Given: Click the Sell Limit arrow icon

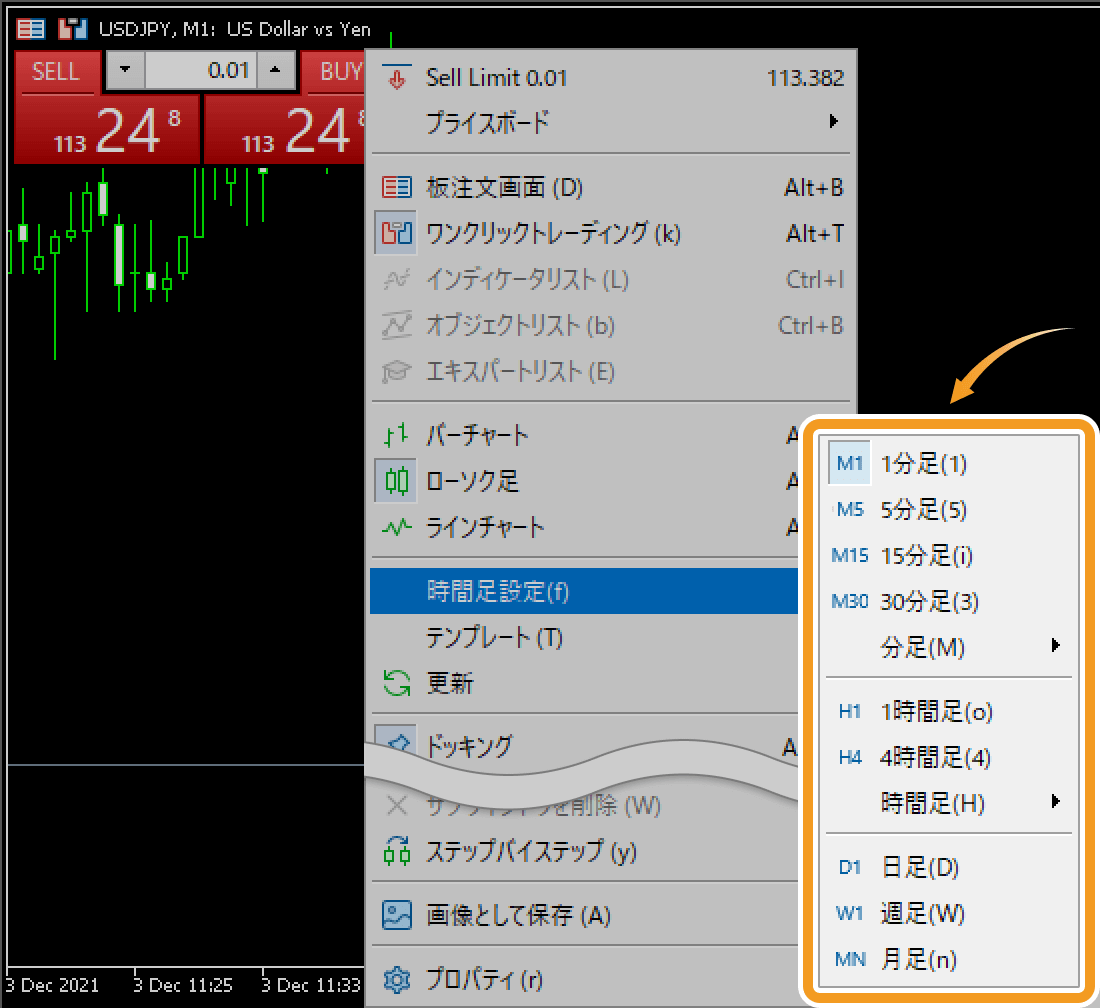Looking at the screenshot, I should [397, 78].
